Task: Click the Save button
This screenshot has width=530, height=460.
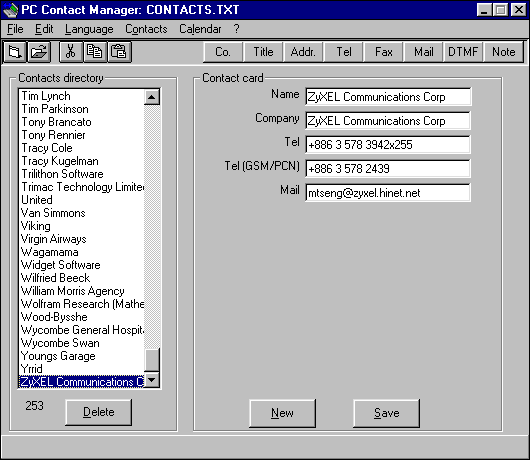Action: click(386, 413)
